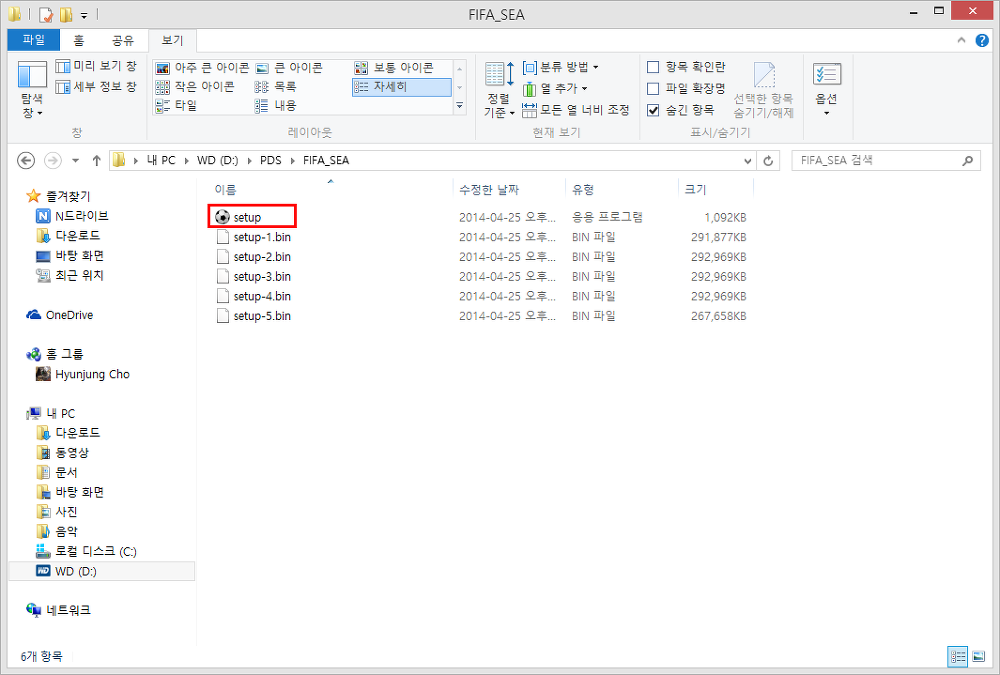Select 자세히 details layout

pos(401,87)
